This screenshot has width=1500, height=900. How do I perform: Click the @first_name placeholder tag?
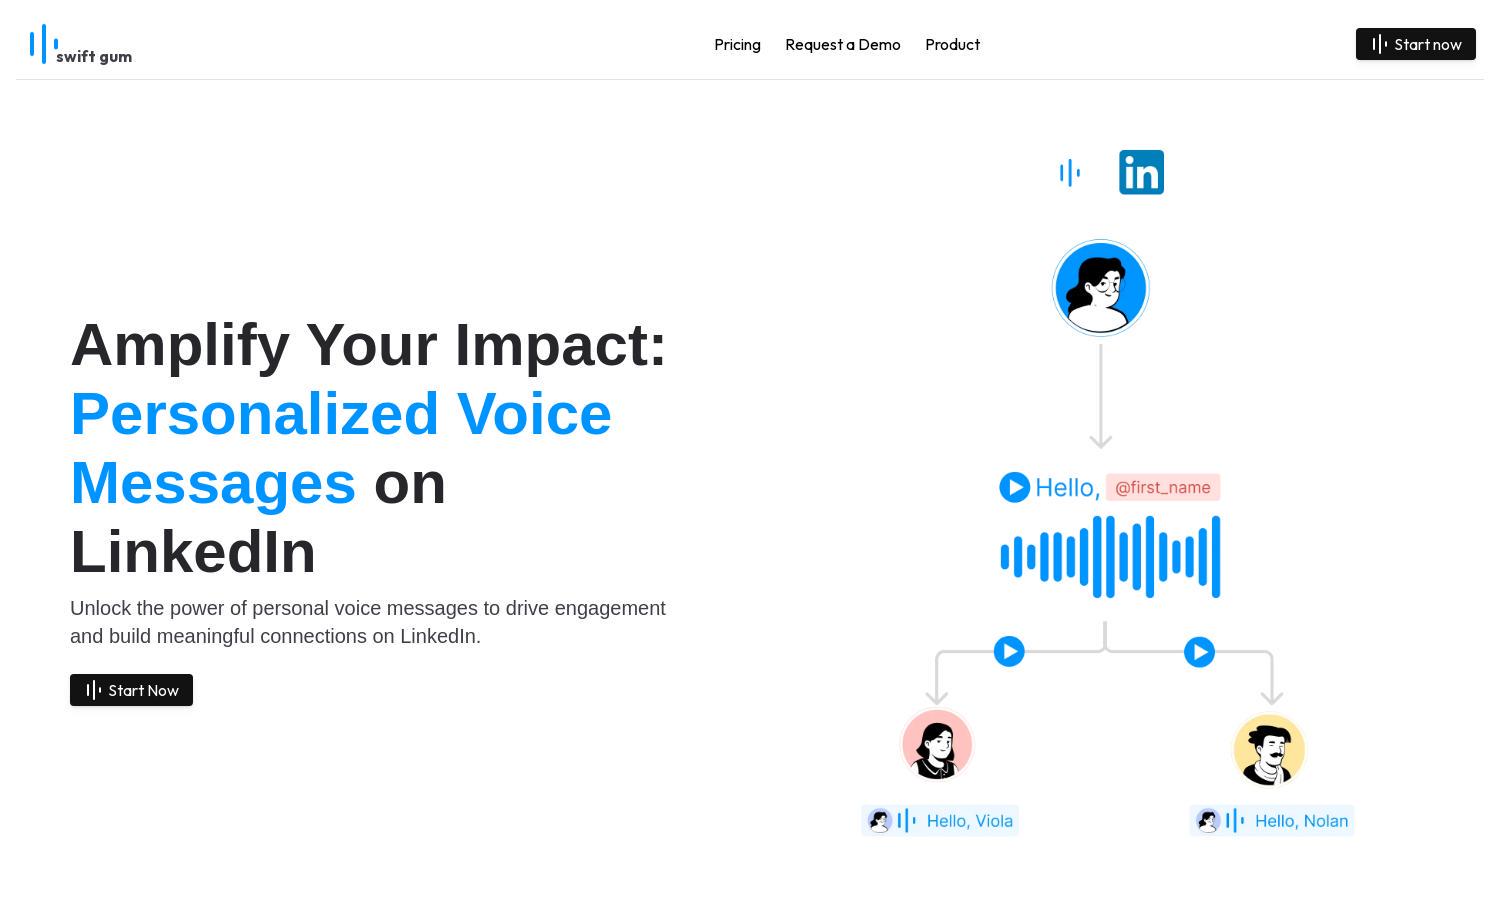tap(1163, 487)
